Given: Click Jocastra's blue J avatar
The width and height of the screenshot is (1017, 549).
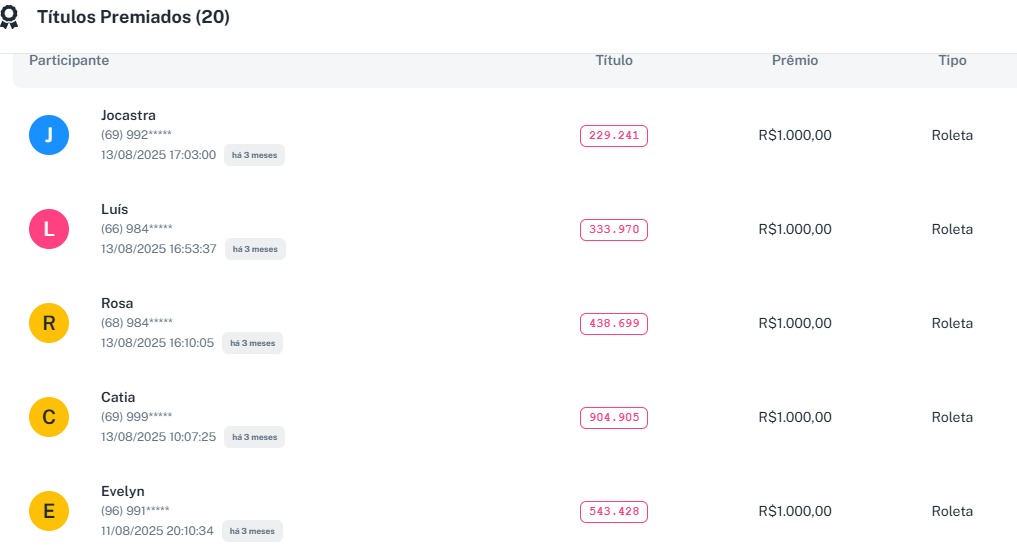Looking at the screenshot, I should [49, 135].
